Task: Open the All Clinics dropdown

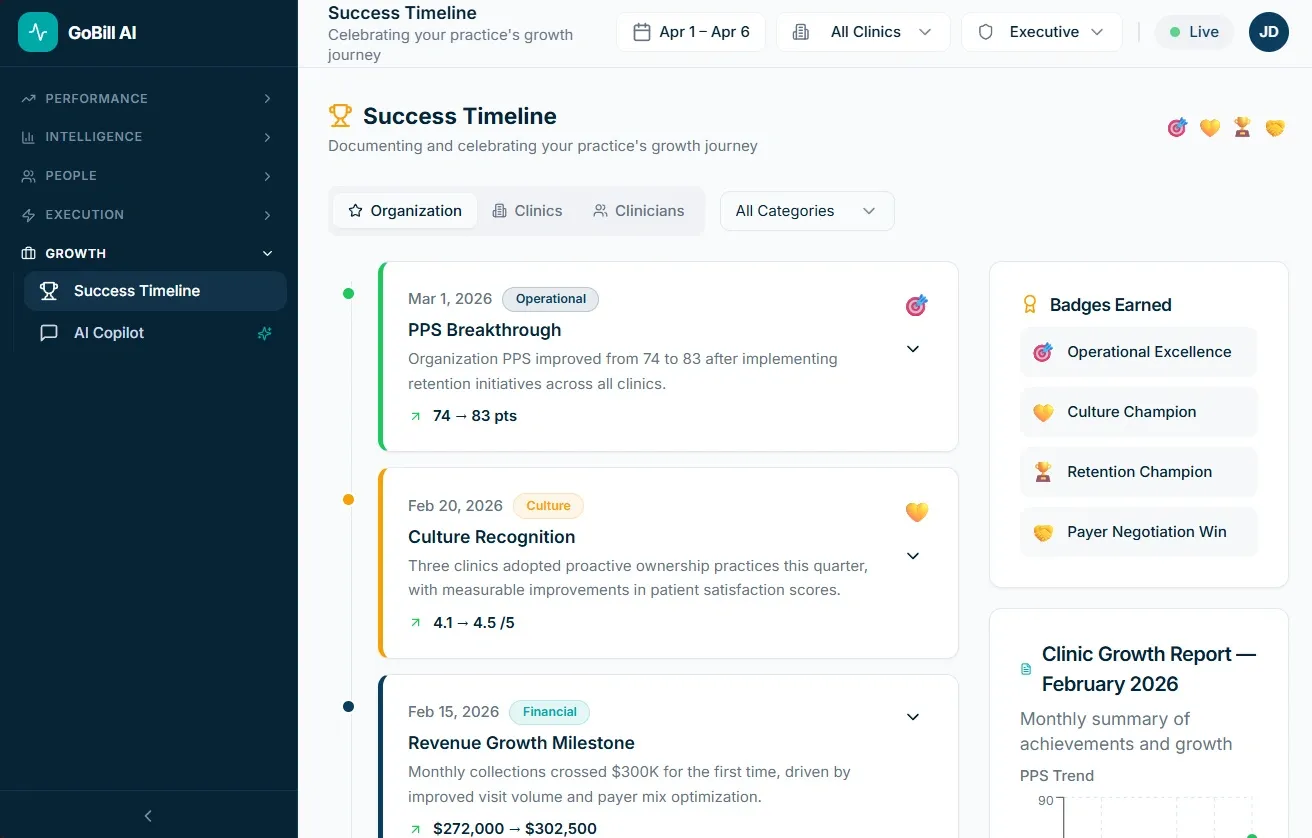Action: [x=863, y=32]
